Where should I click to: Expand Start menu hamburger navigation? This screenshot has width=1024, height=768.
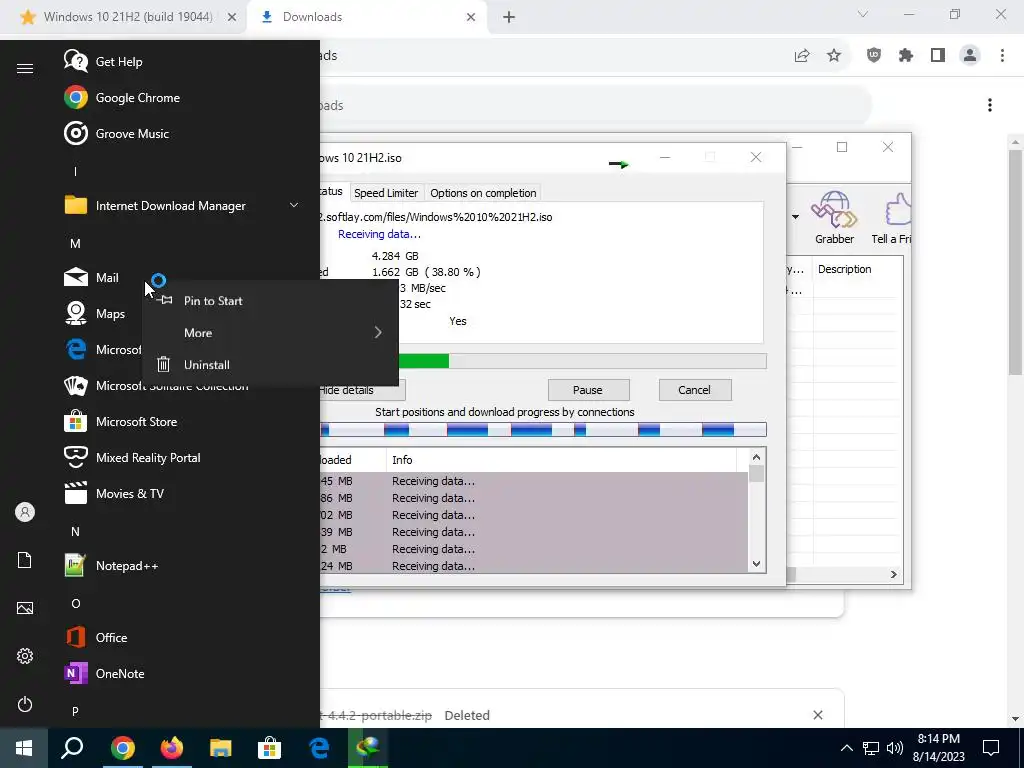click(25, 69)
